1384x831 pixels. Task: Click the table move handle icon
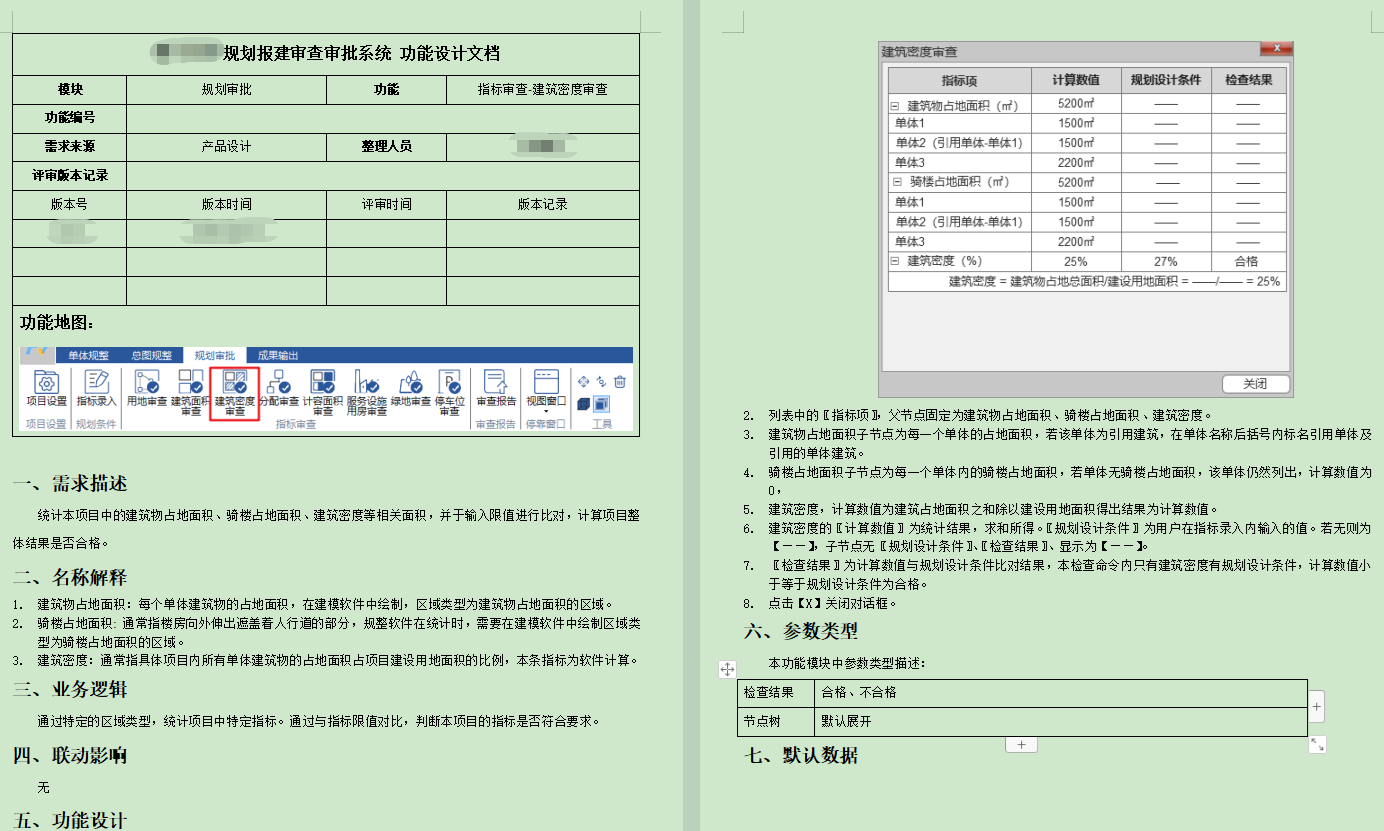coord(727,669)
